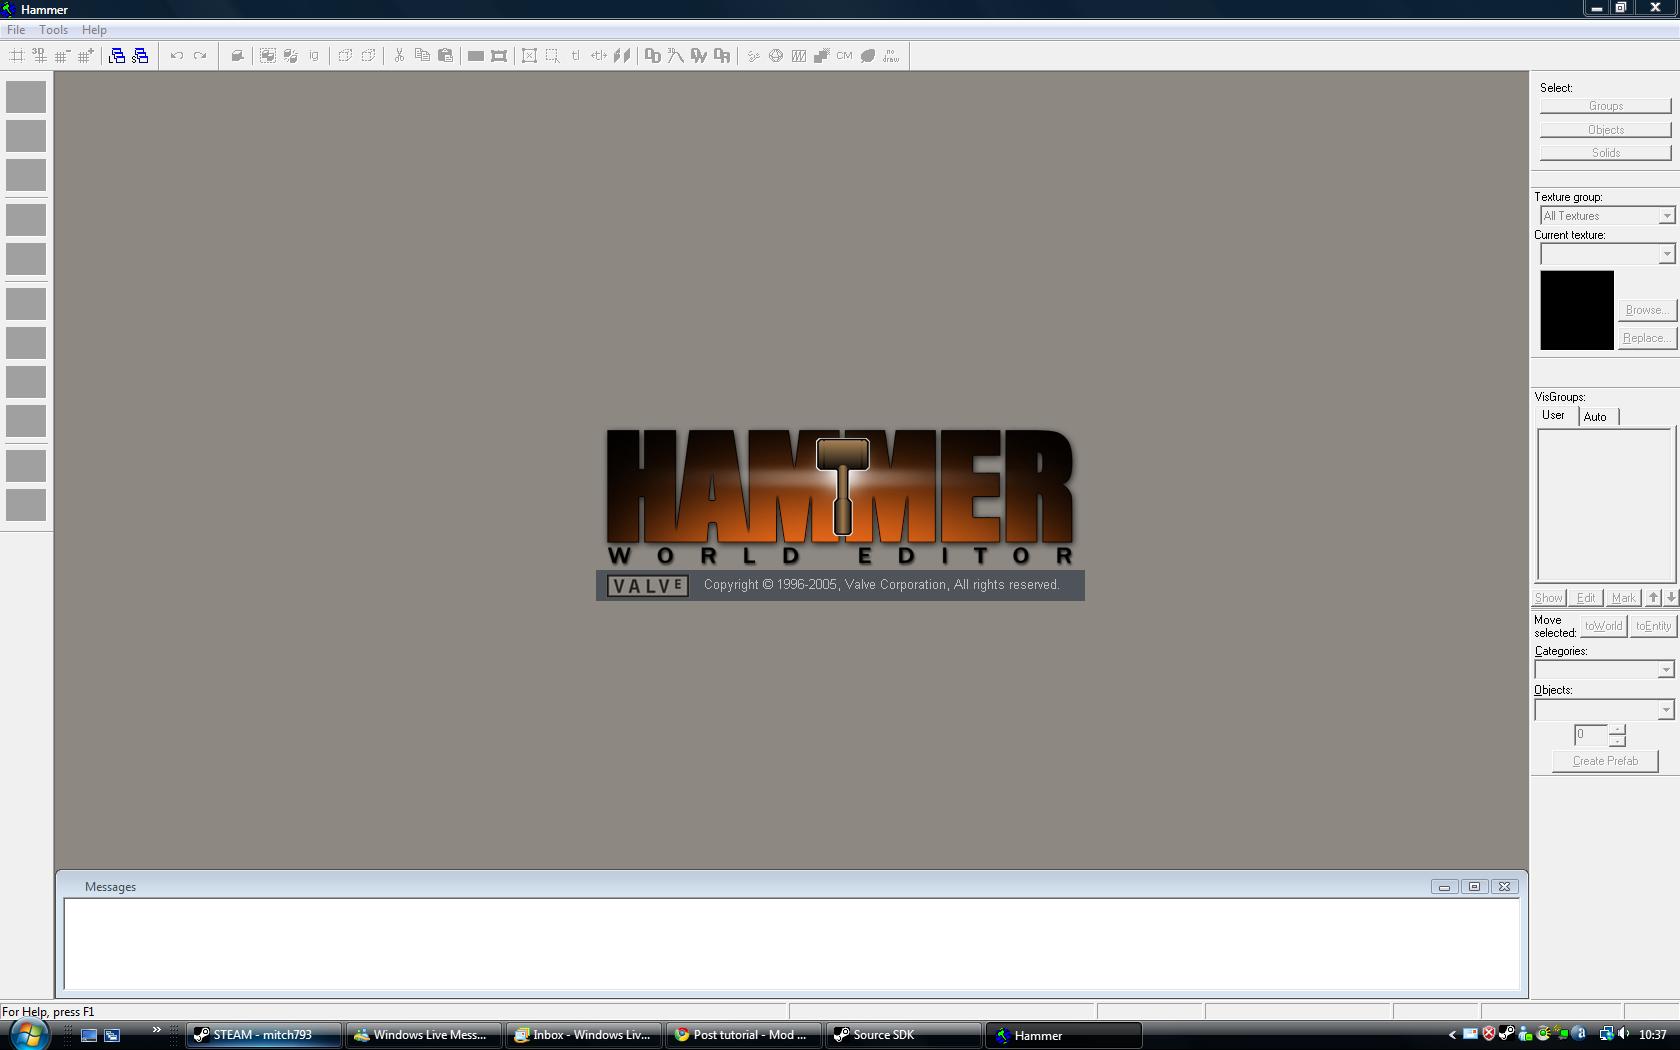Open the Objects dropdown below Categories

click(1604, 710)
